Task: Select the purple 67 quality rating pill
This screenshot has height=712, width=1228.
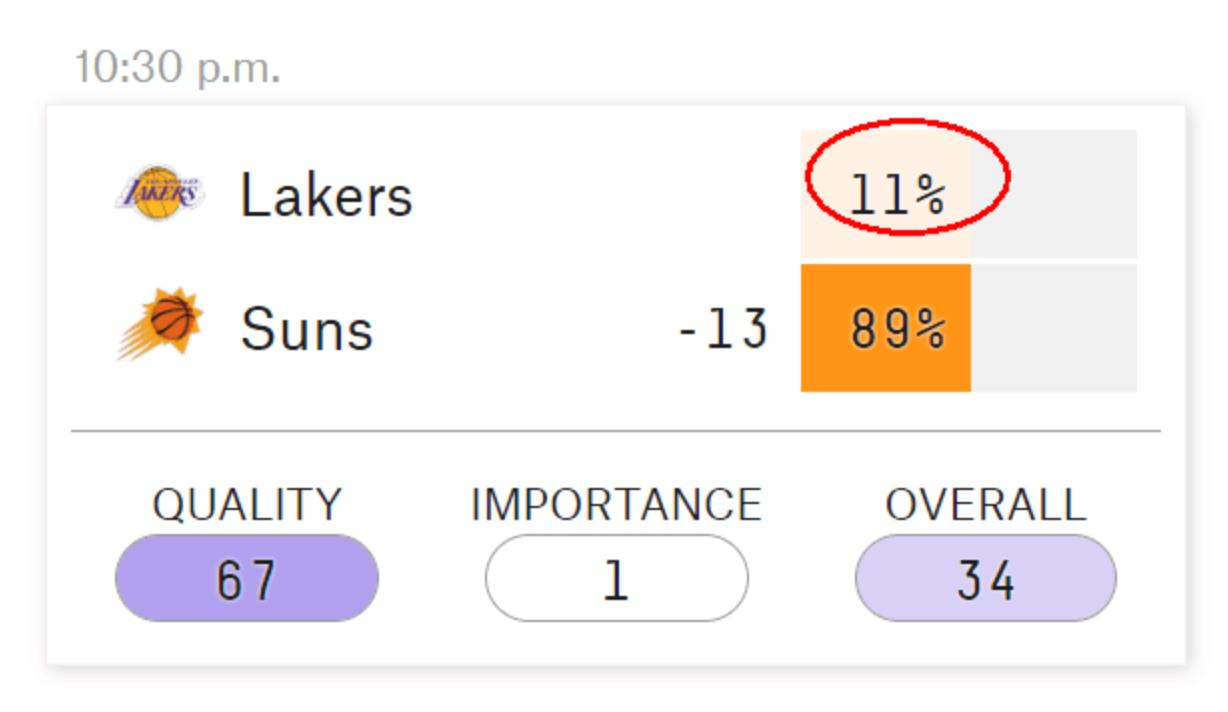Action: [x=247, y=579]
